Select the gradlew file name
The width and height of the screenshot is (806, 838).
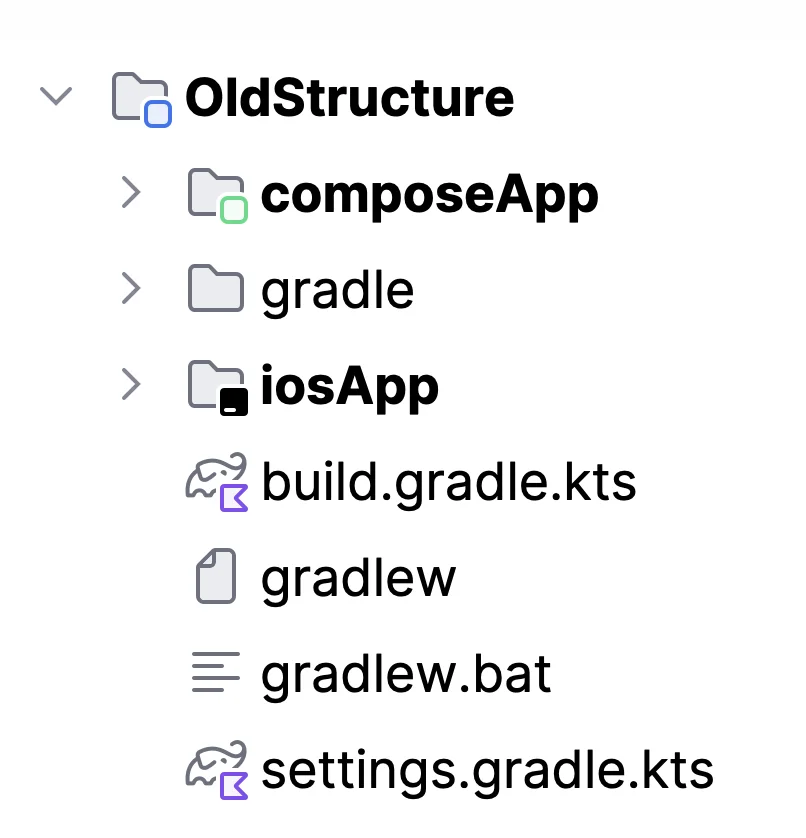click(359, 579)
